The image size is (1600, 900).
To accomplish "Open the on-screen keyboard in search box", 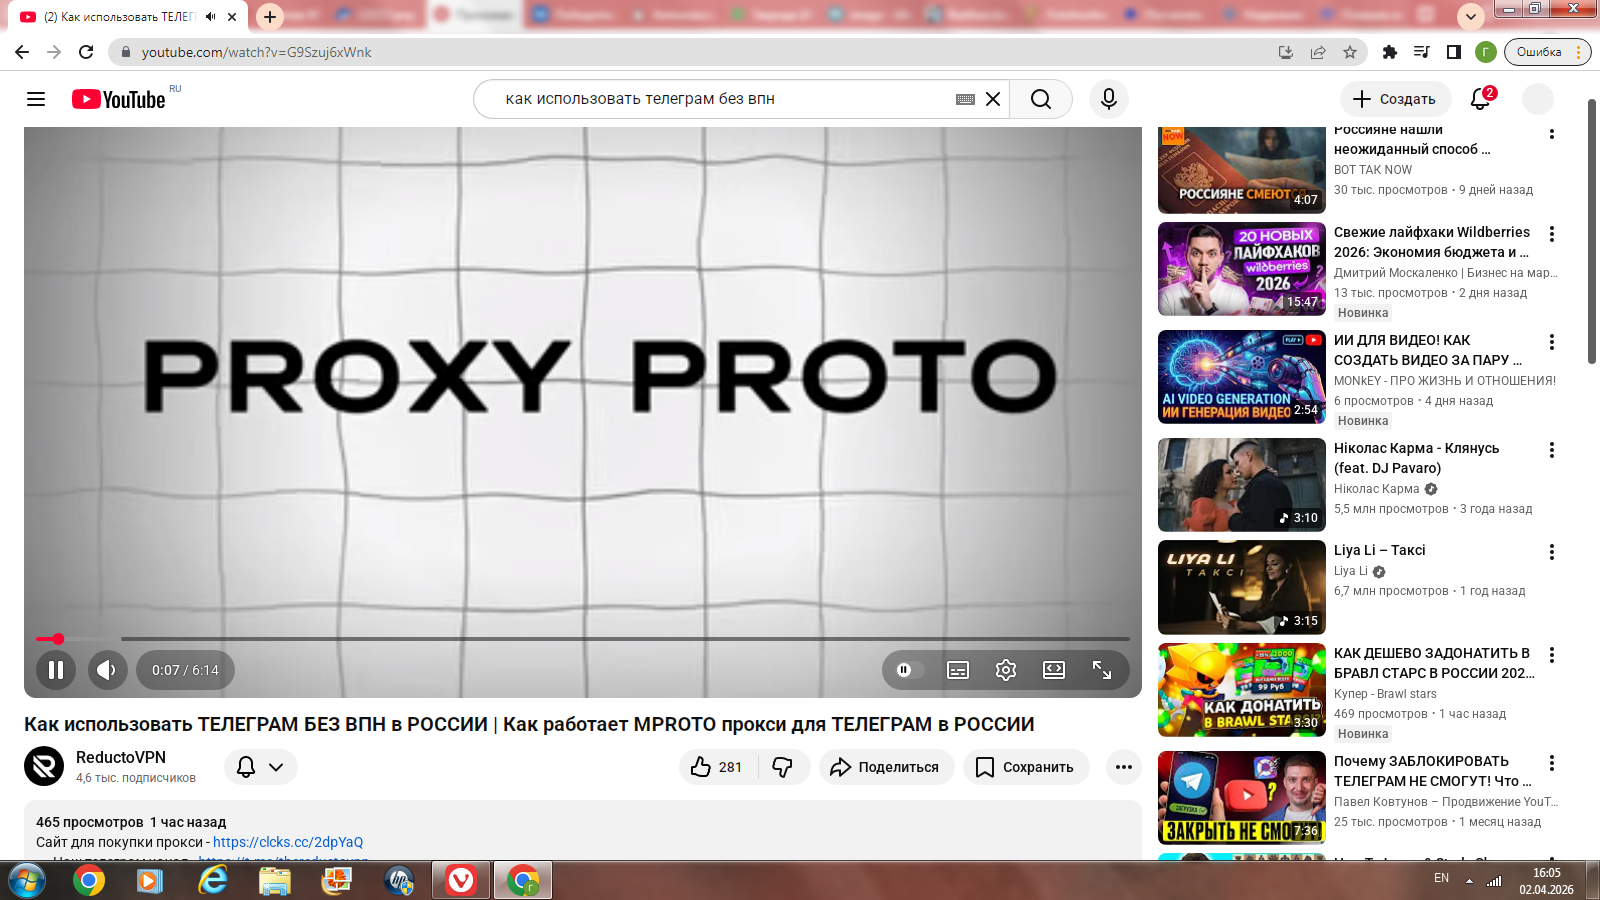I will tap(965, 99).
